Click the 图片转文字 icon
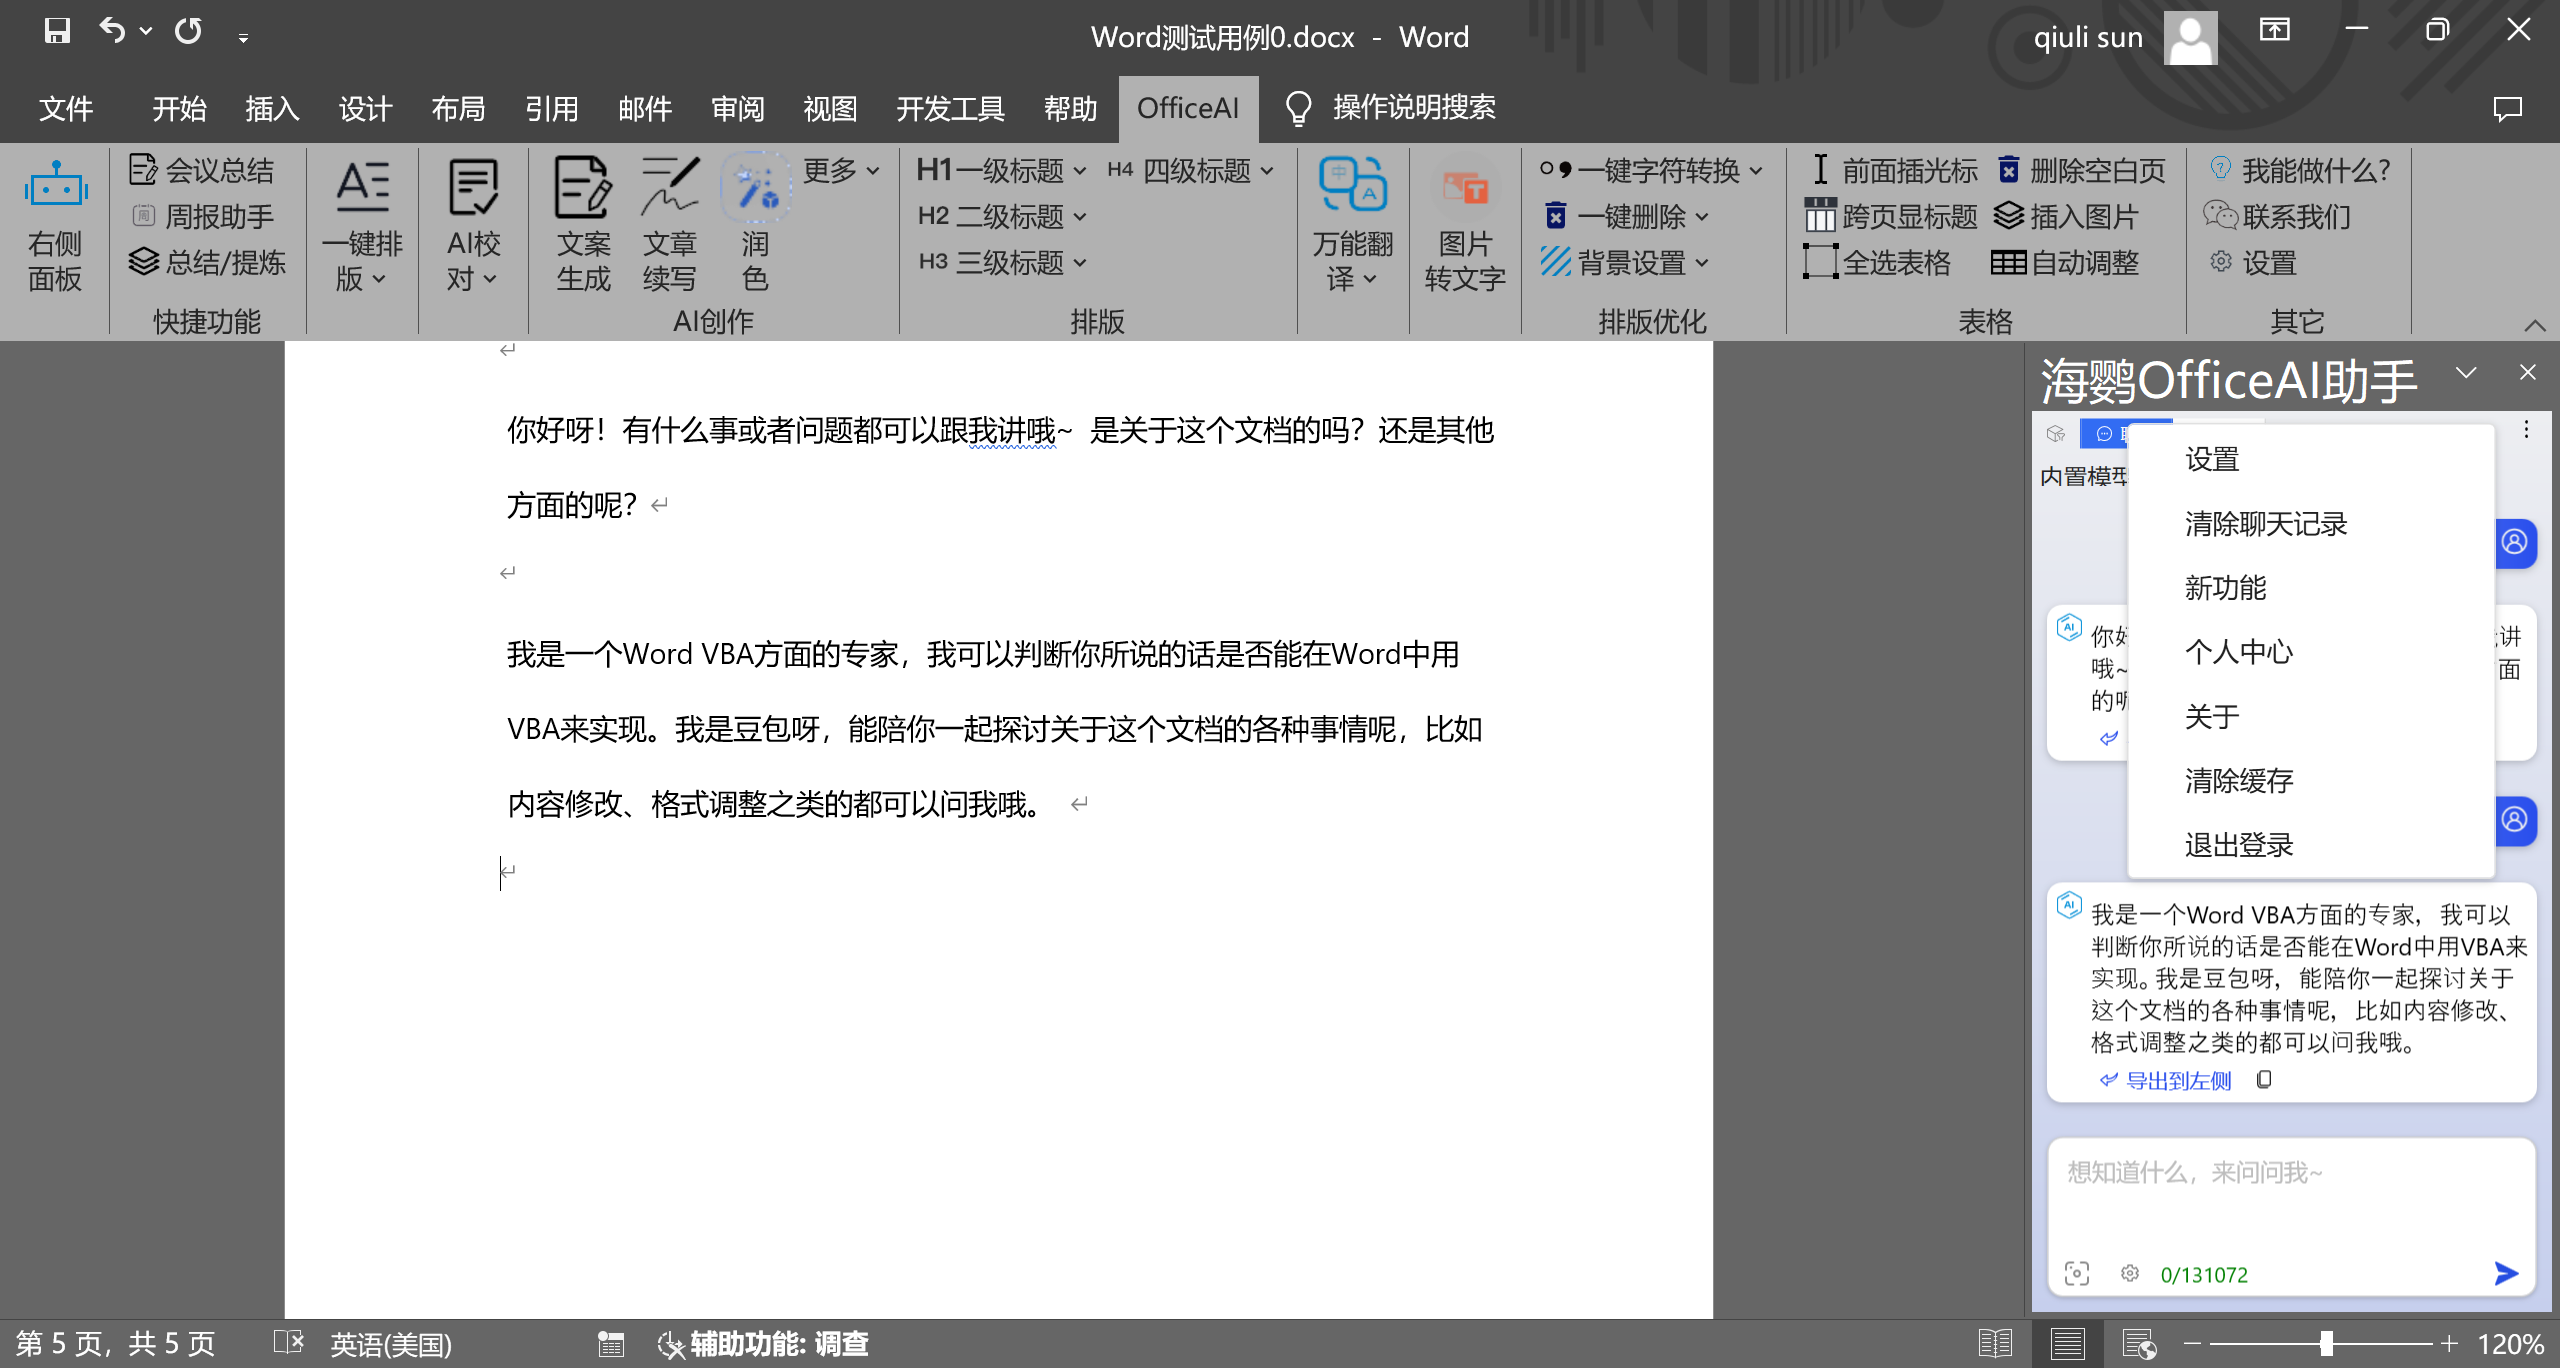The height and width of the screenshot is (1368, 2560). [x=1464, y=187]
